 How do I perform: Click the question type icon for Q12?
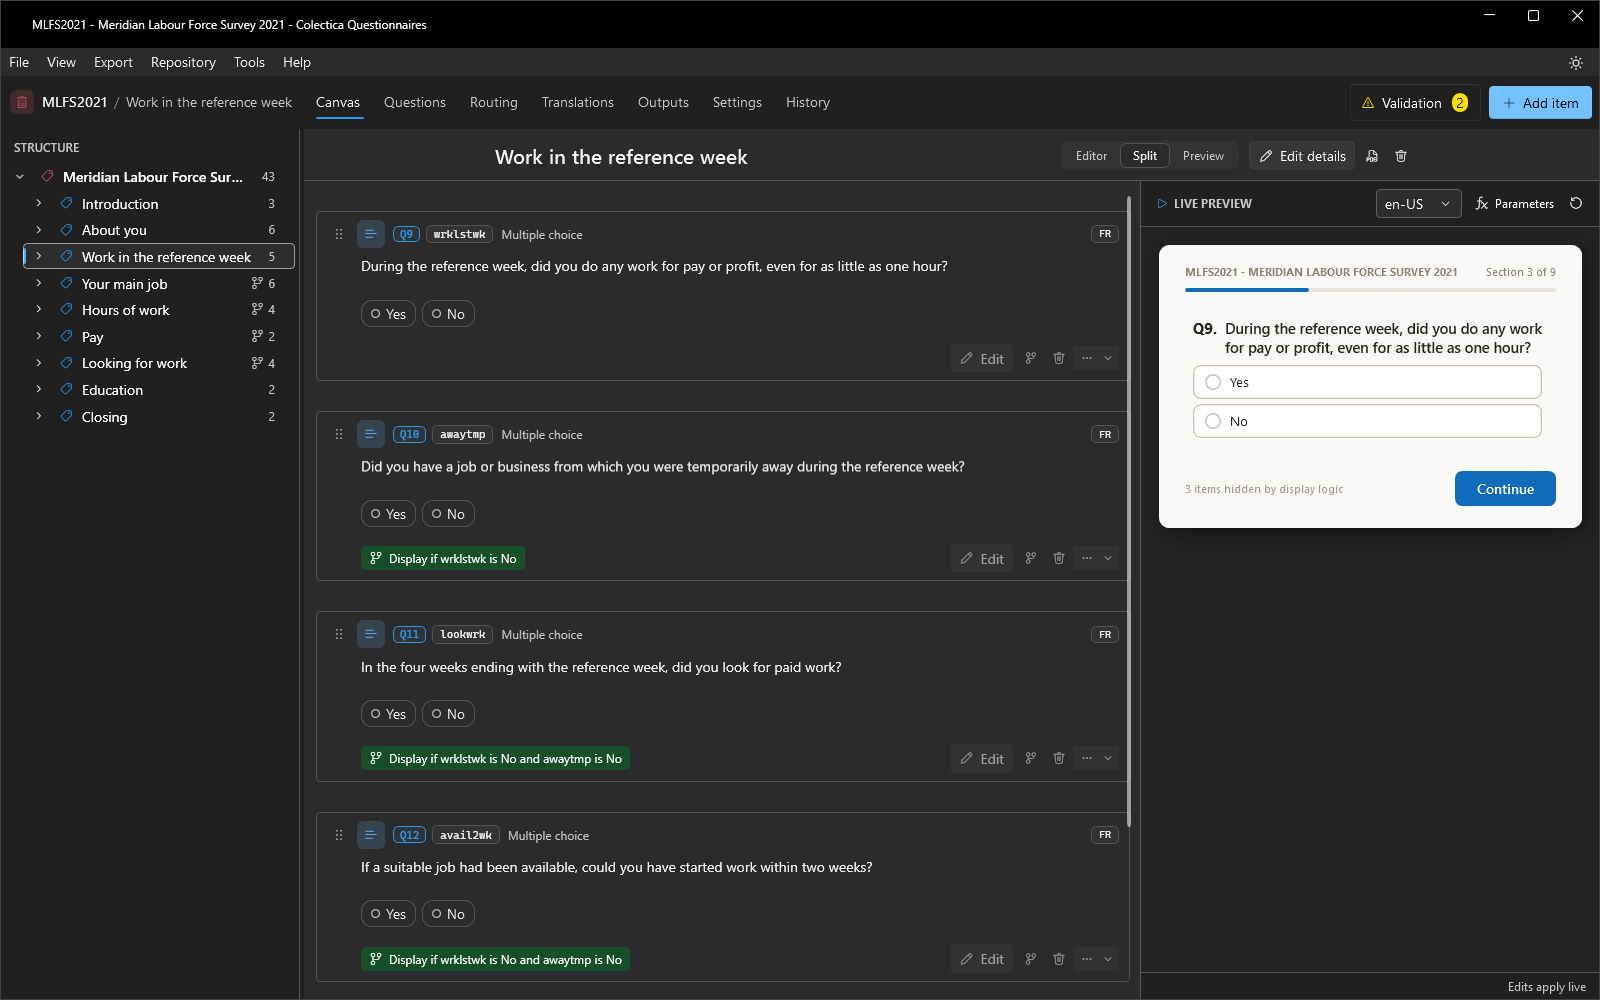370,835
